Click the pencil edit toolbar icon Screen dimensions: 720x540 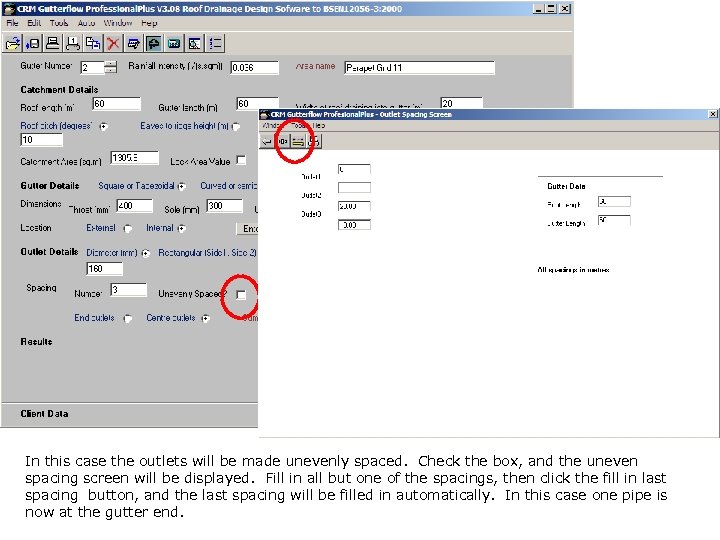134,44
